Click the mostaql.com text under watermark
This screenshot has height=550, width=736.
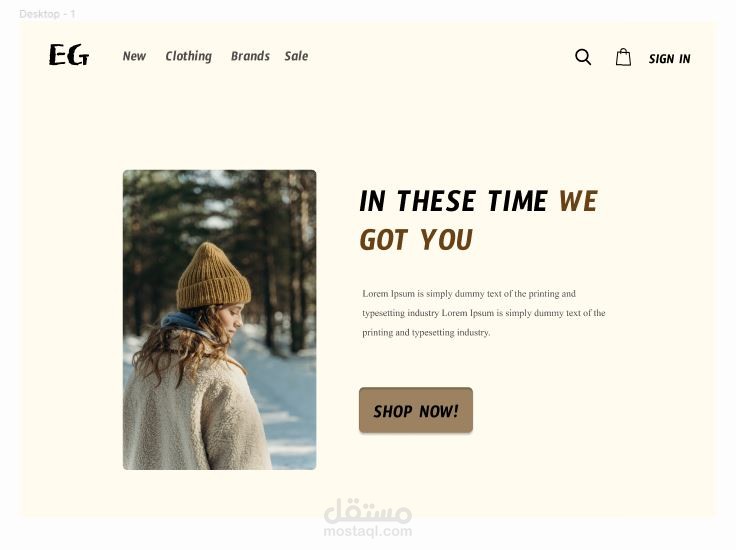(368, 531)
